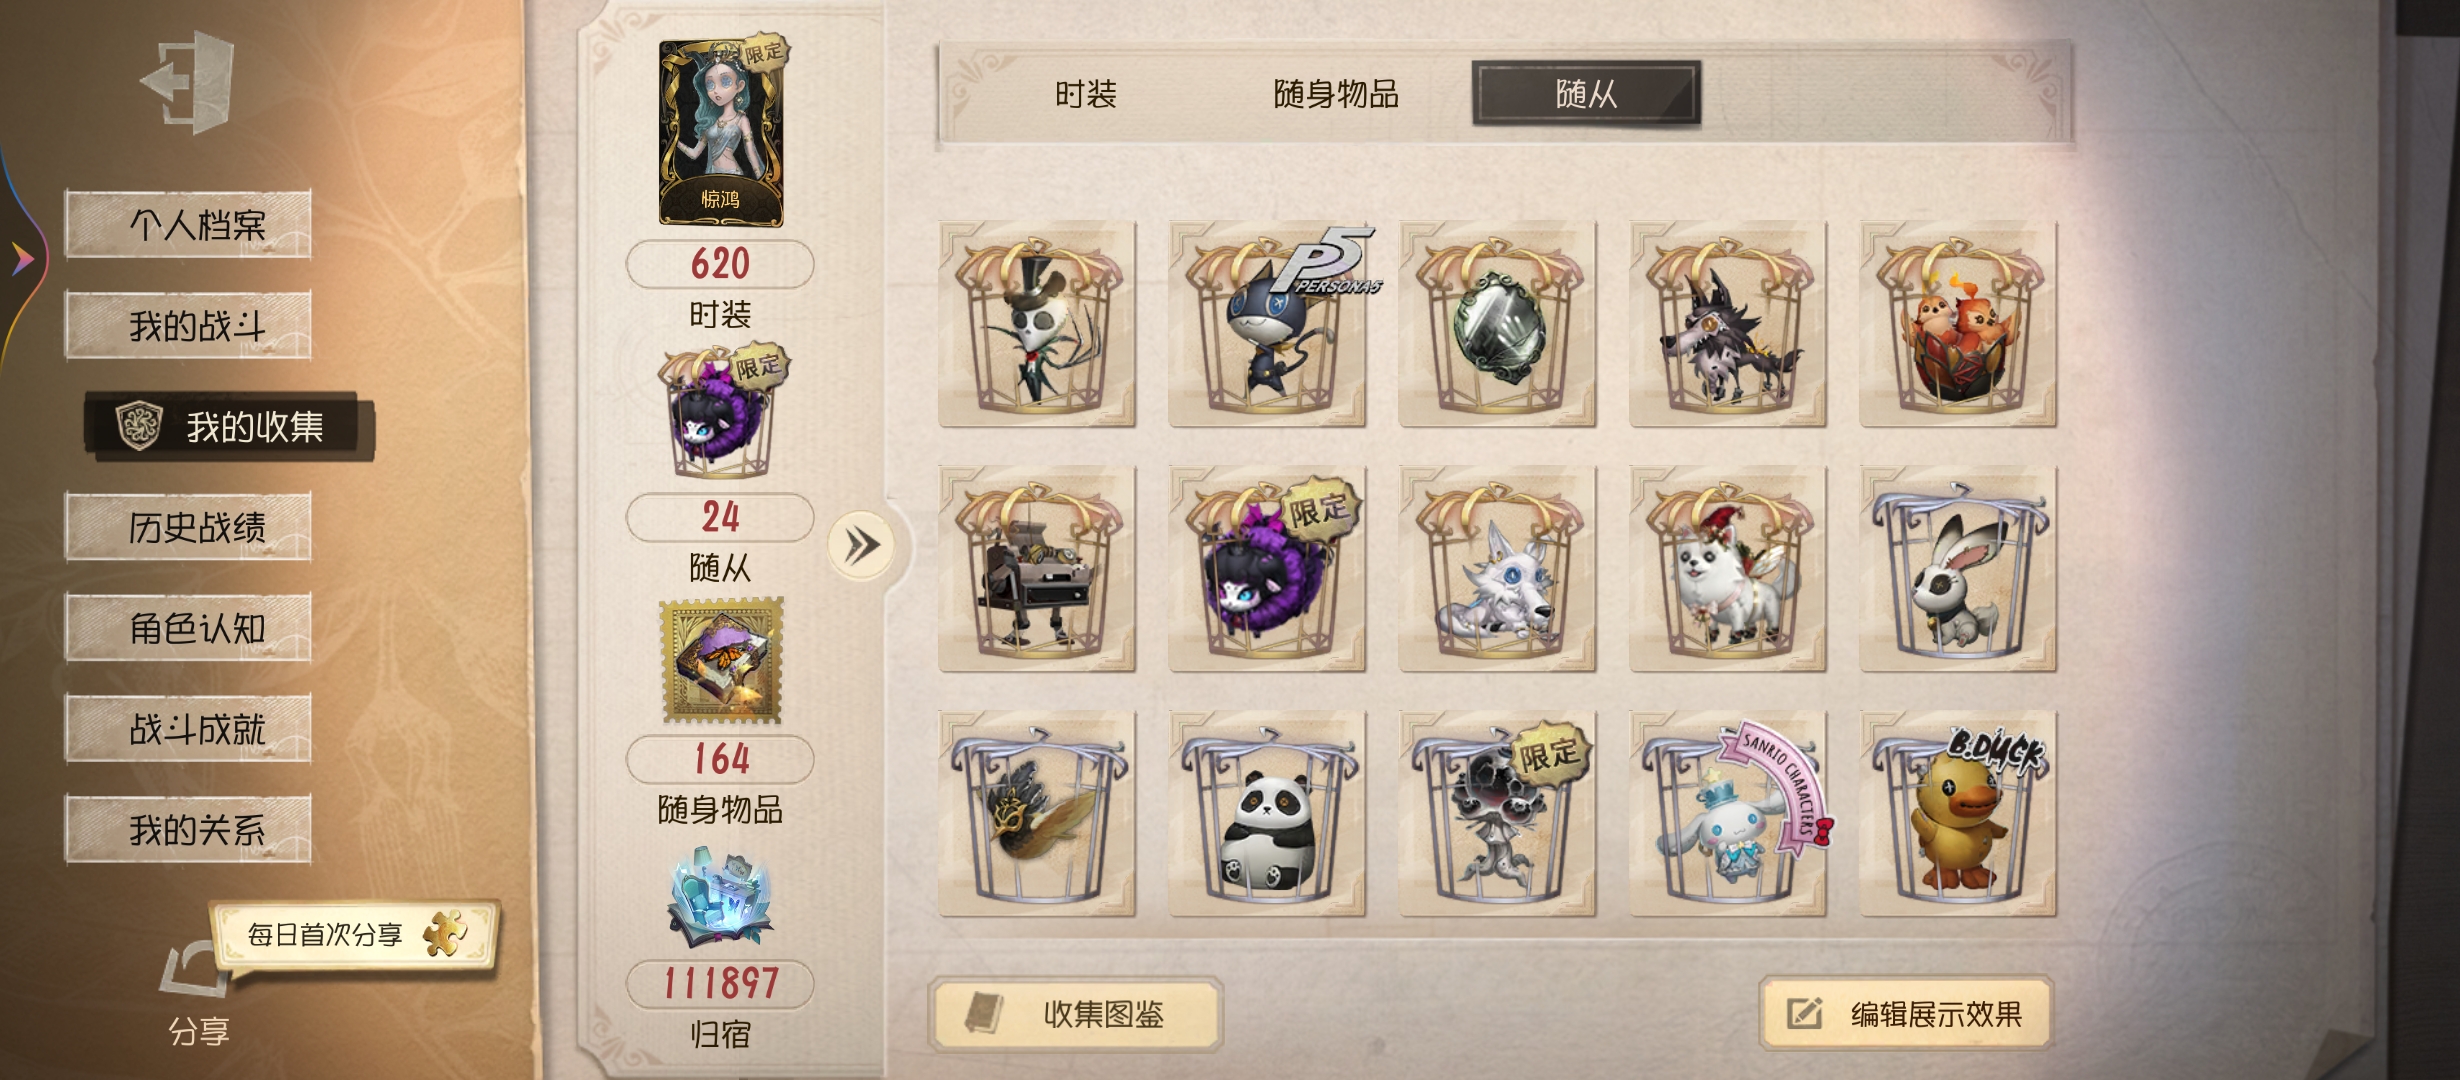This screenshot has width=2460, height=1080.
Task: Open the 惊鸿 costume card thumbnail
Action: click(x=722, y=131)
